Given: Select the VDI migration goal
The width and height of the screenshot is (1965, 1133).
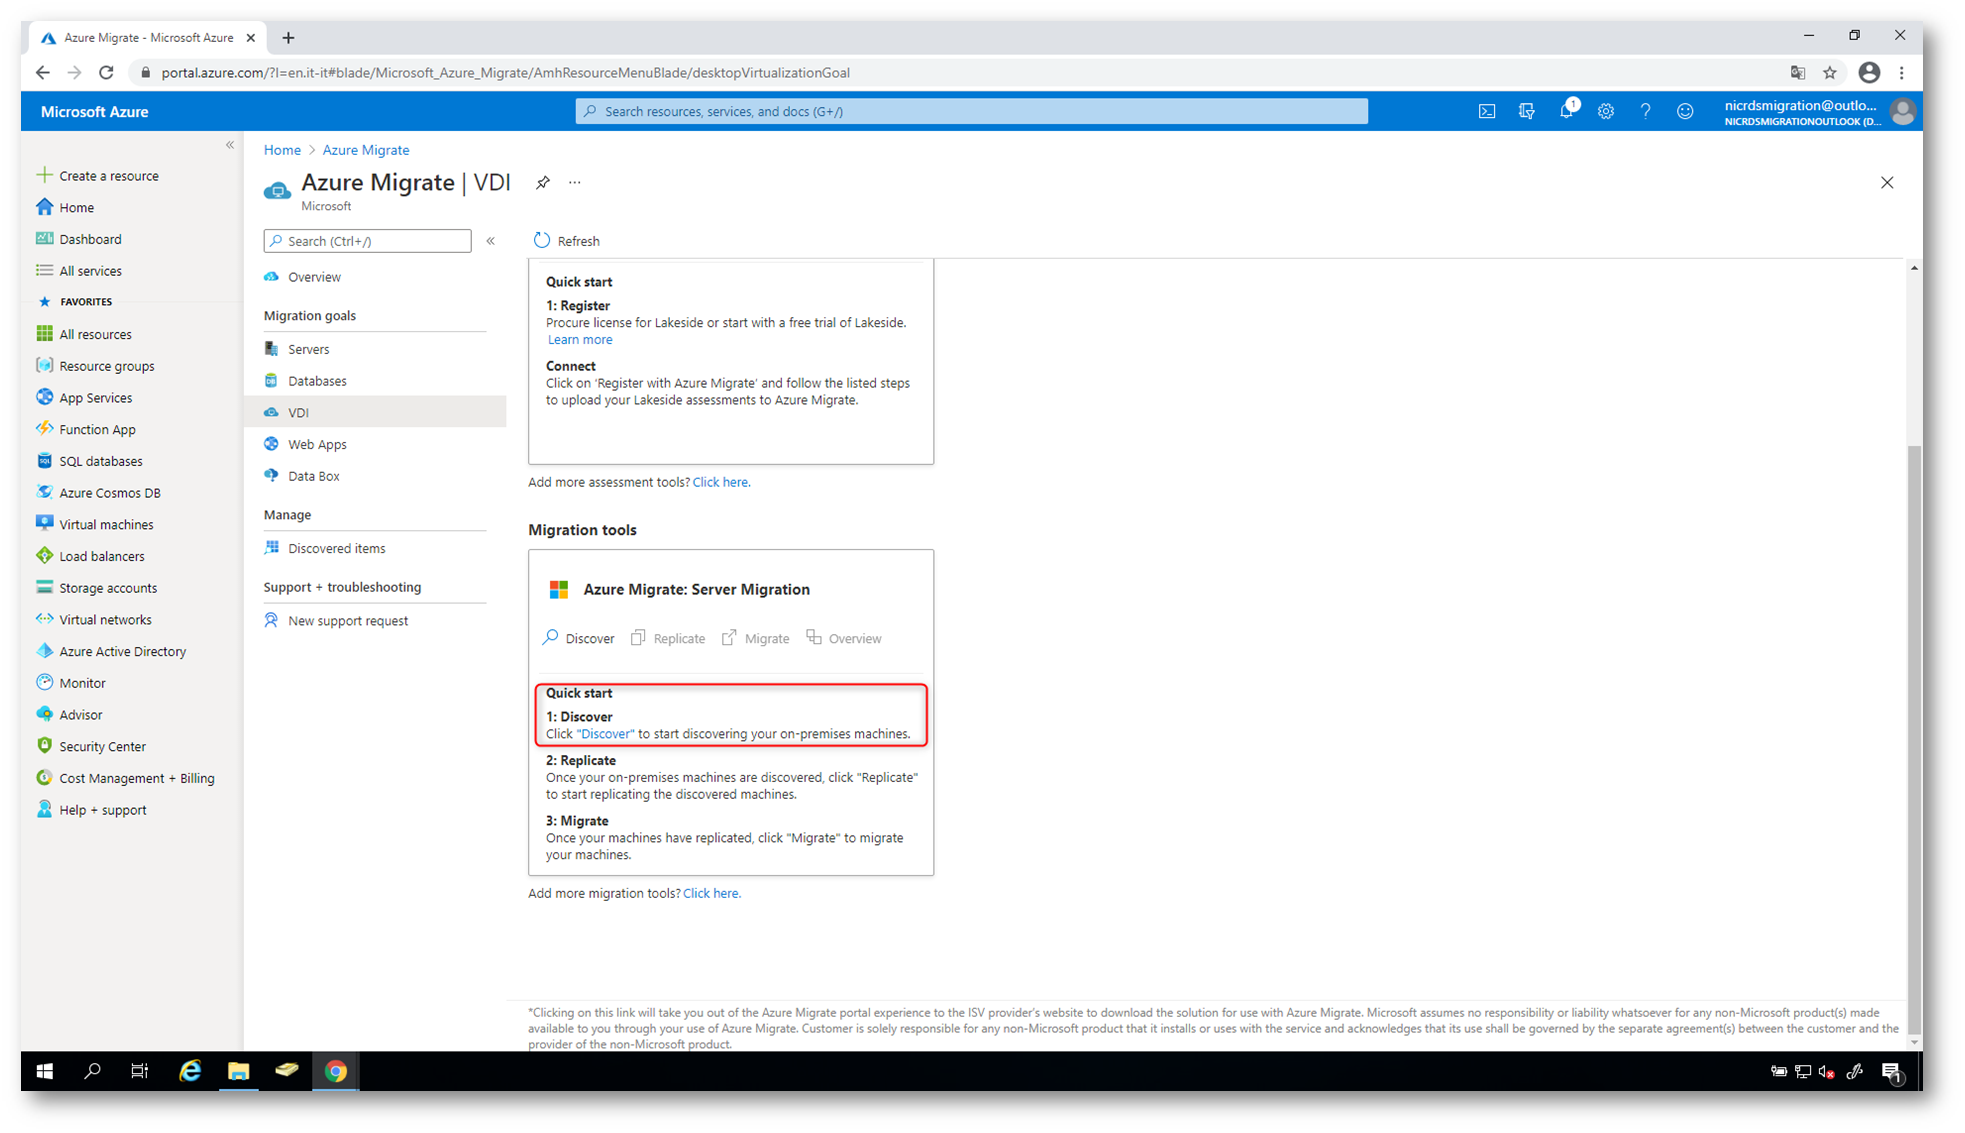Looking at the screenshot, I should [375, 412].
